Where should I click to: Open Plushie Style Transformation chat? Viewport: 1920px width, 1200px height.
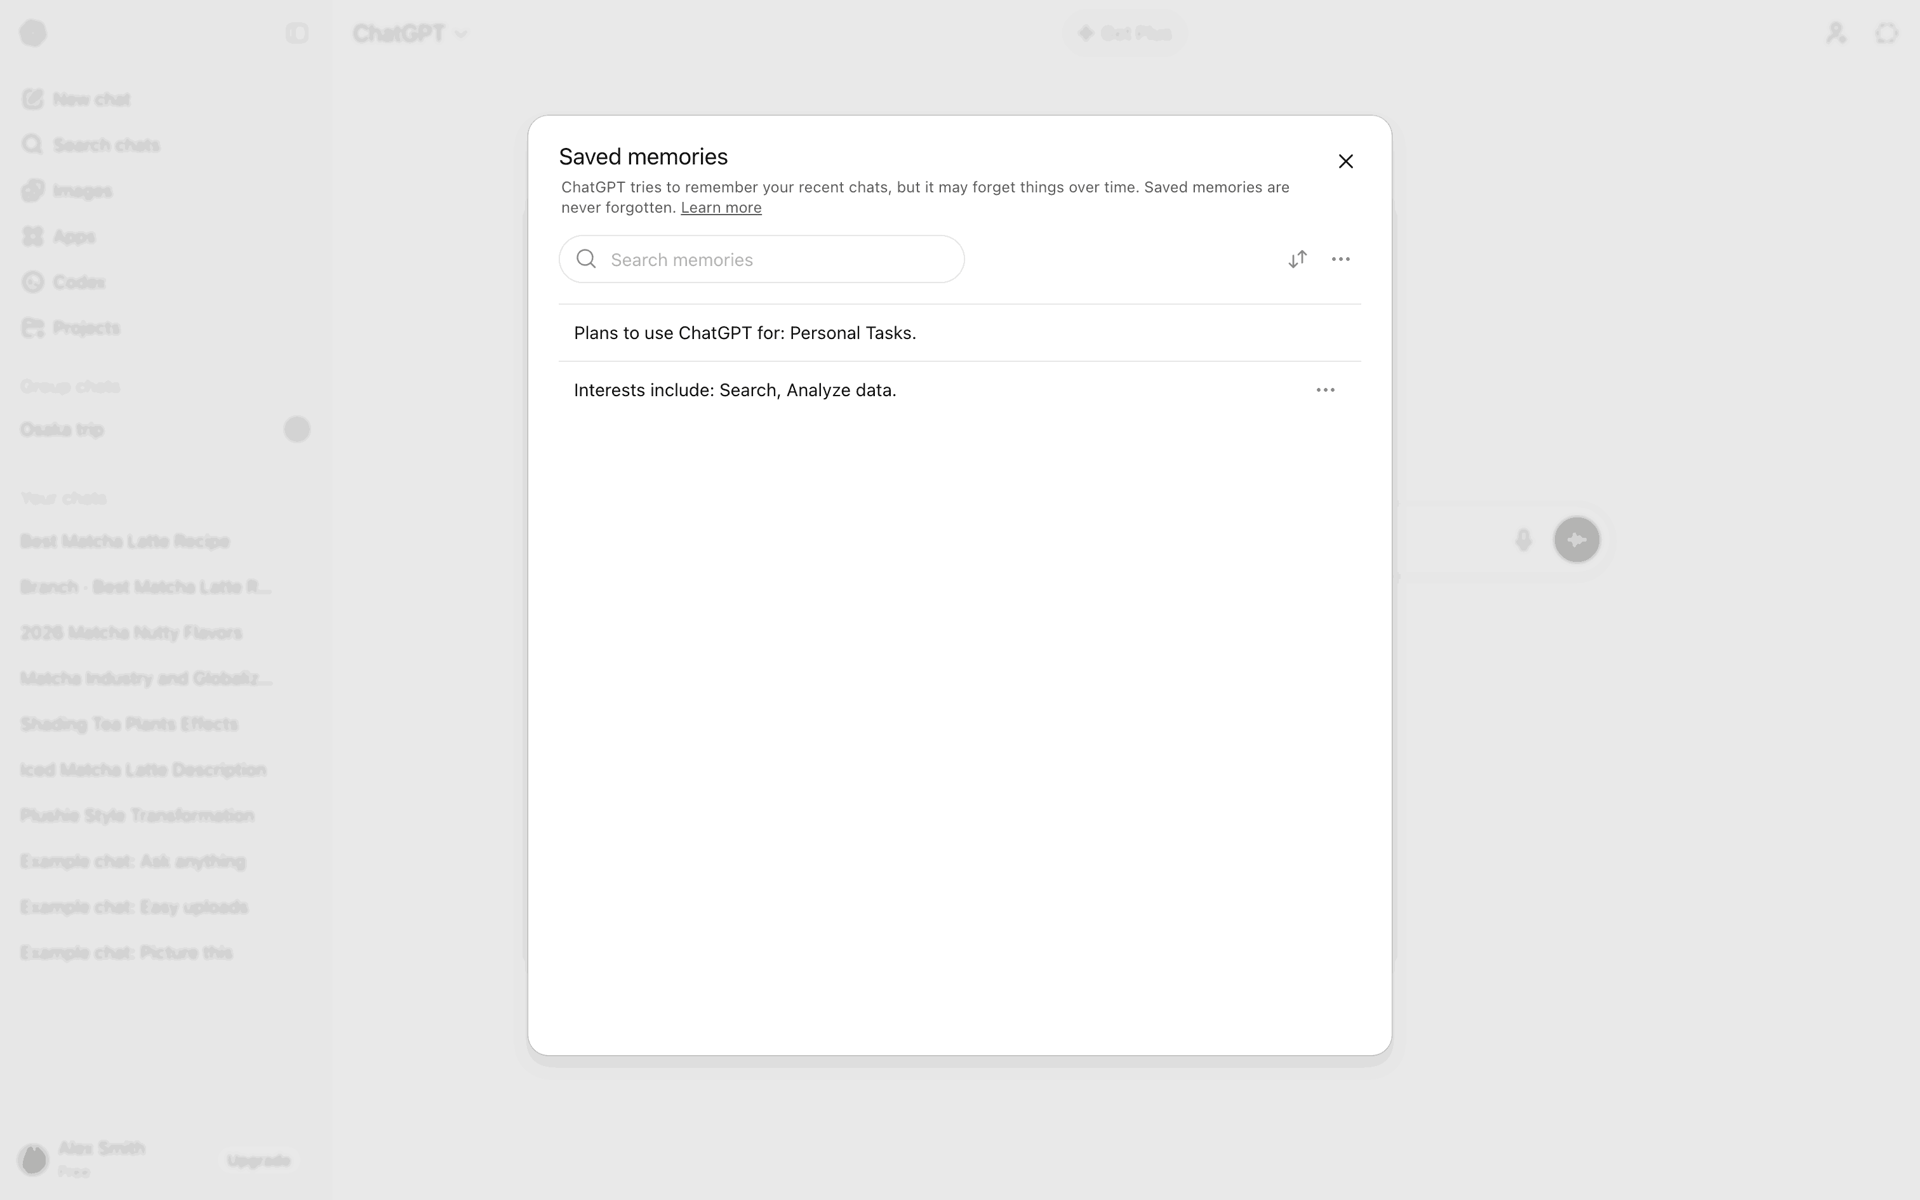coord(165,815)
